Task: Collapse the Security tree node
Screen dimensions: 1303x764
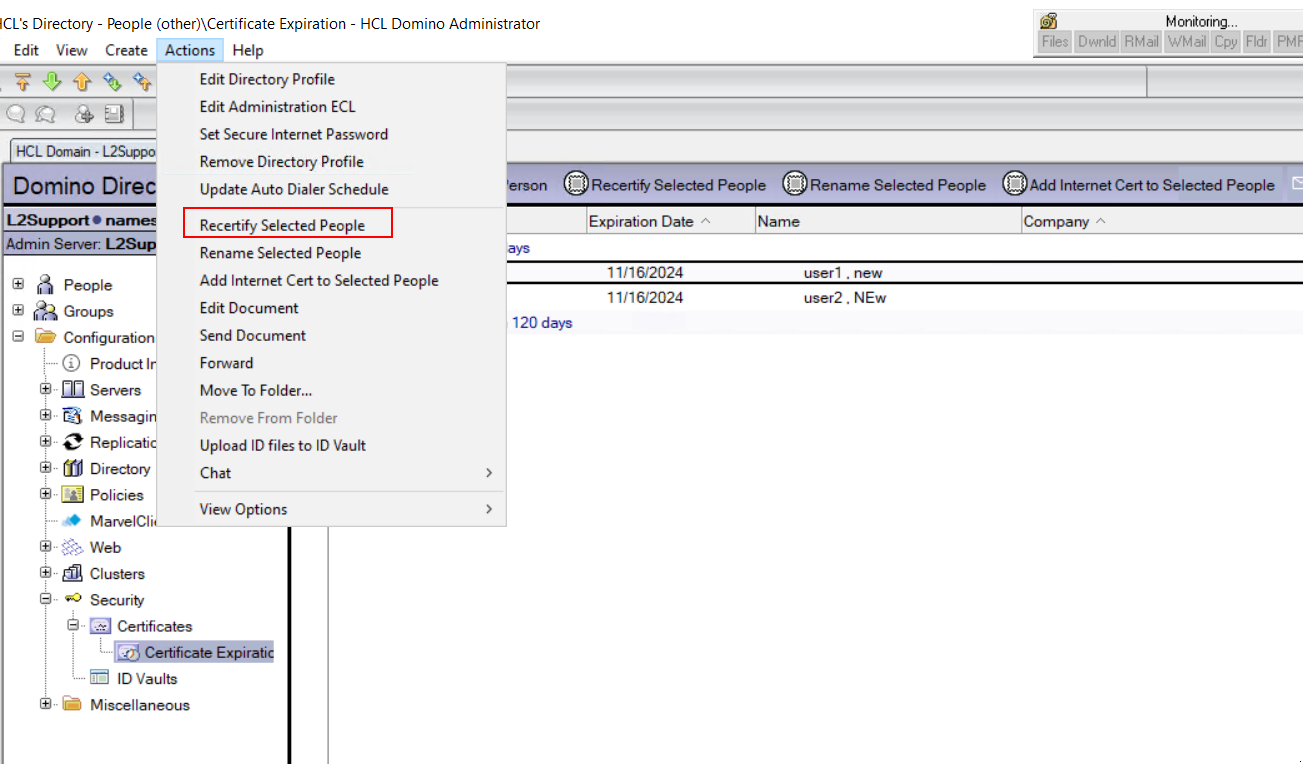Action: (x=46, y=599)
